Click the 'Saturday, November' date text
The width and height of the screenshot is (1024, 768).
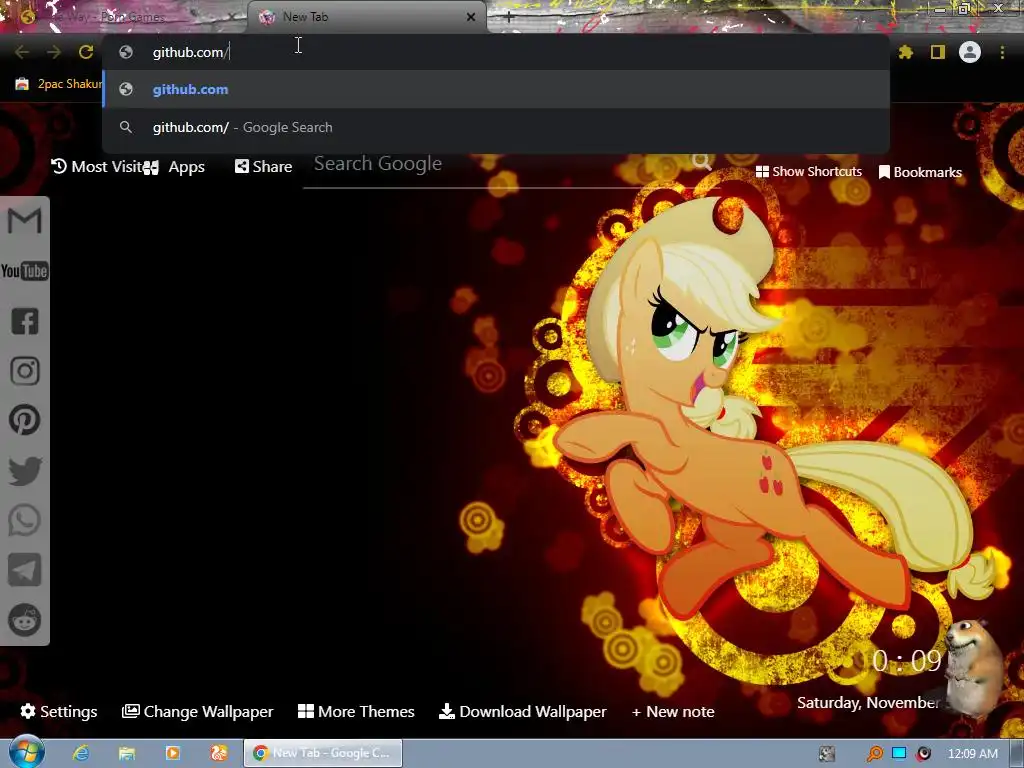click(867, 703)
